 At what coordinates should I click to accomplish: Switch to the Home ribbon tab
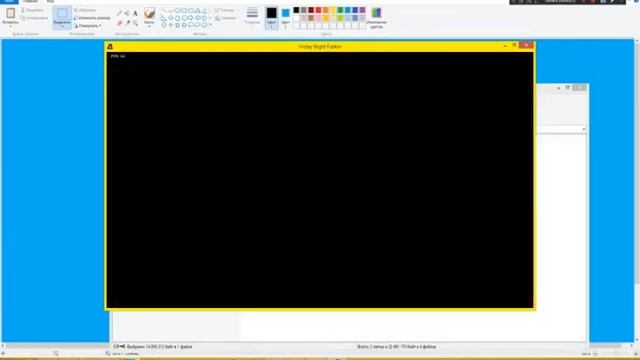pyautogui.click(x=30, y=2)
